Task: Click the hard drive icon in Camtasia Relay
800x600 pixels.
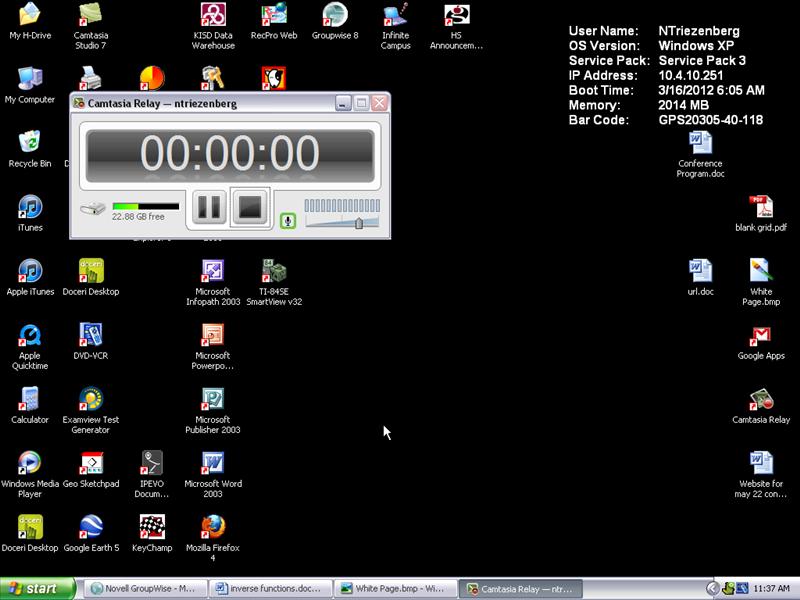Action: pyautogui.click(x=92, y=208)
